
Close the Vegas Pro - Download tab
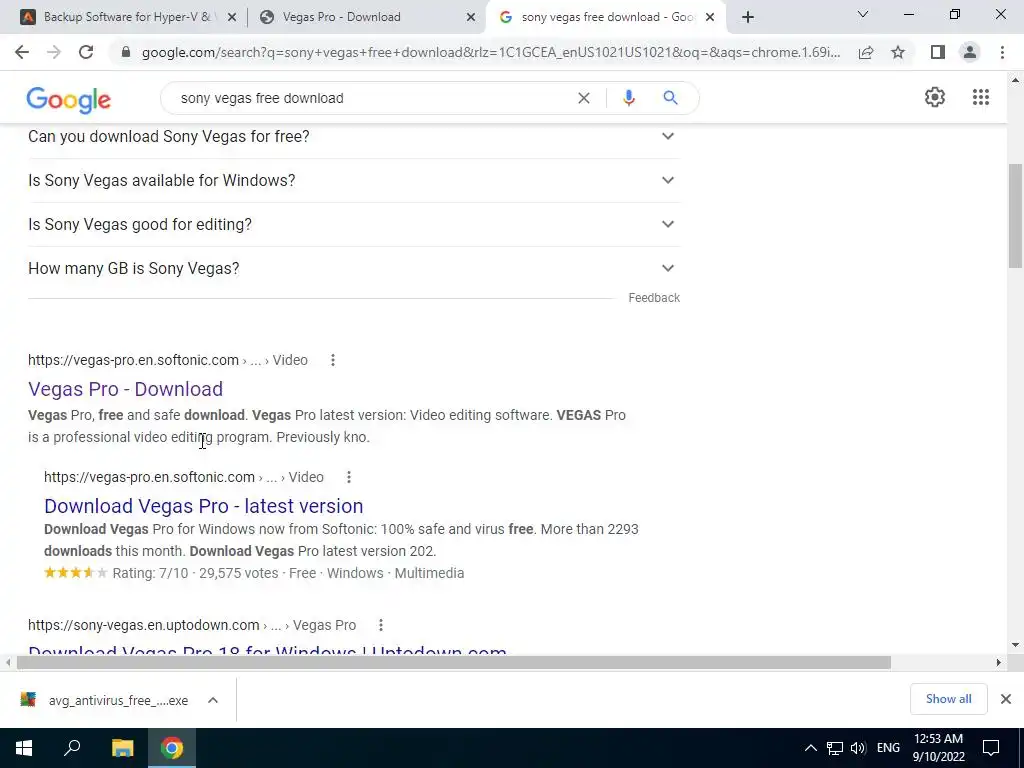471,18
